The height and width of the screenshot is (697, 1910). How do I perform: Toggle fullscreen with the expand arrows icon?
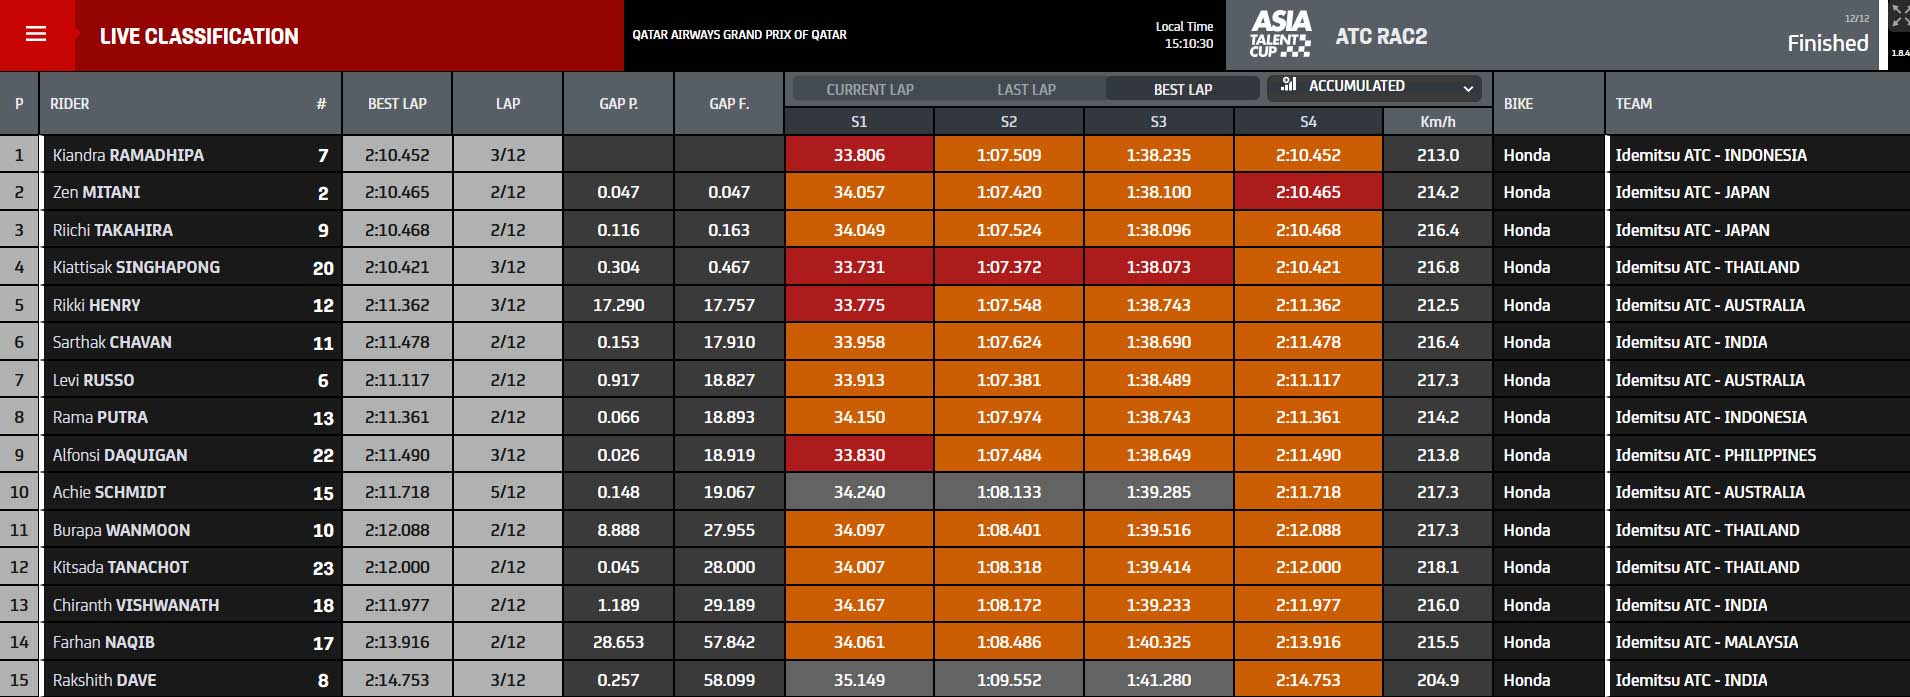coord(1899,17)
